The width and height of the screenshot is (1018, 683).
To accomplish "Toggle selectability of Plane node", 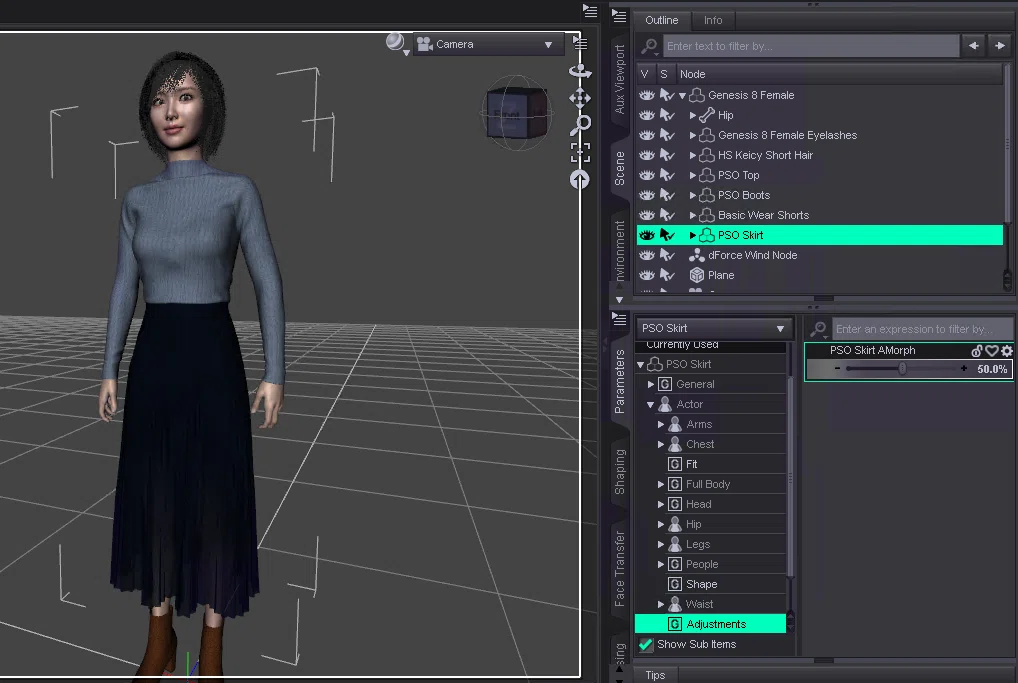I will (667, 275).
